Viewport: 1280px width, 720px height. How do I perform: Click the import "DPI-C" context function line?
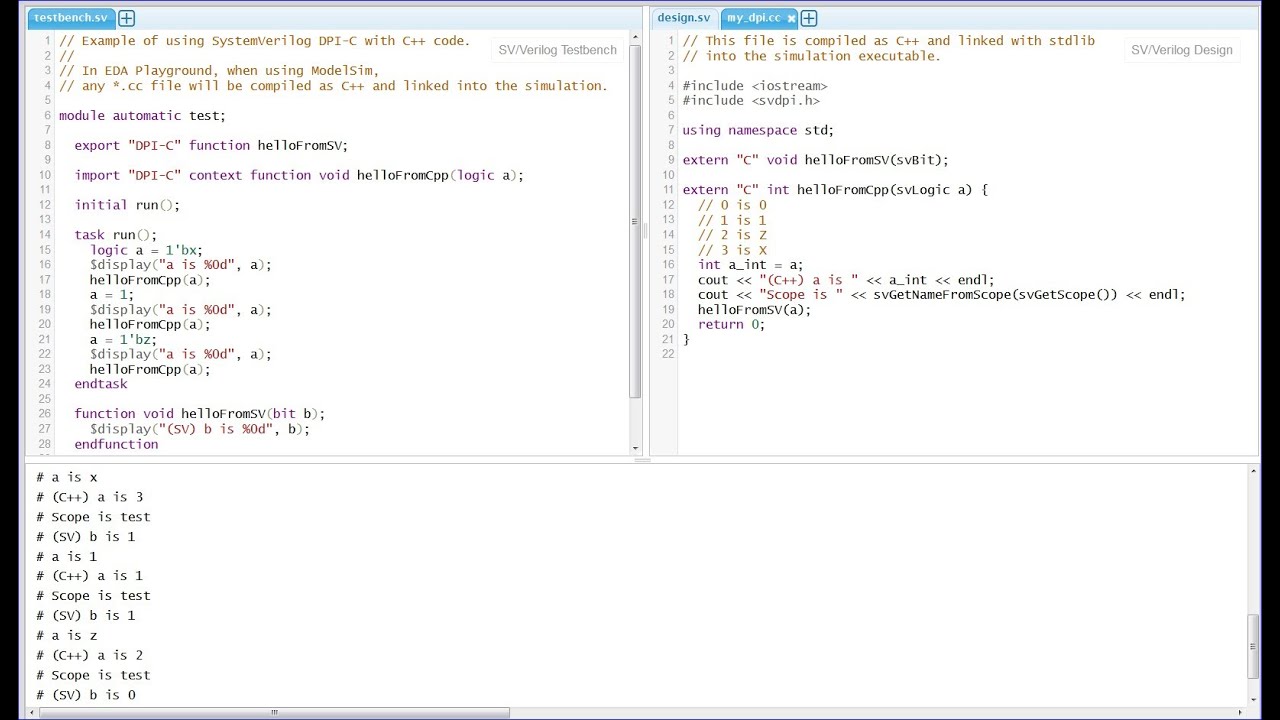pos(299,176)
